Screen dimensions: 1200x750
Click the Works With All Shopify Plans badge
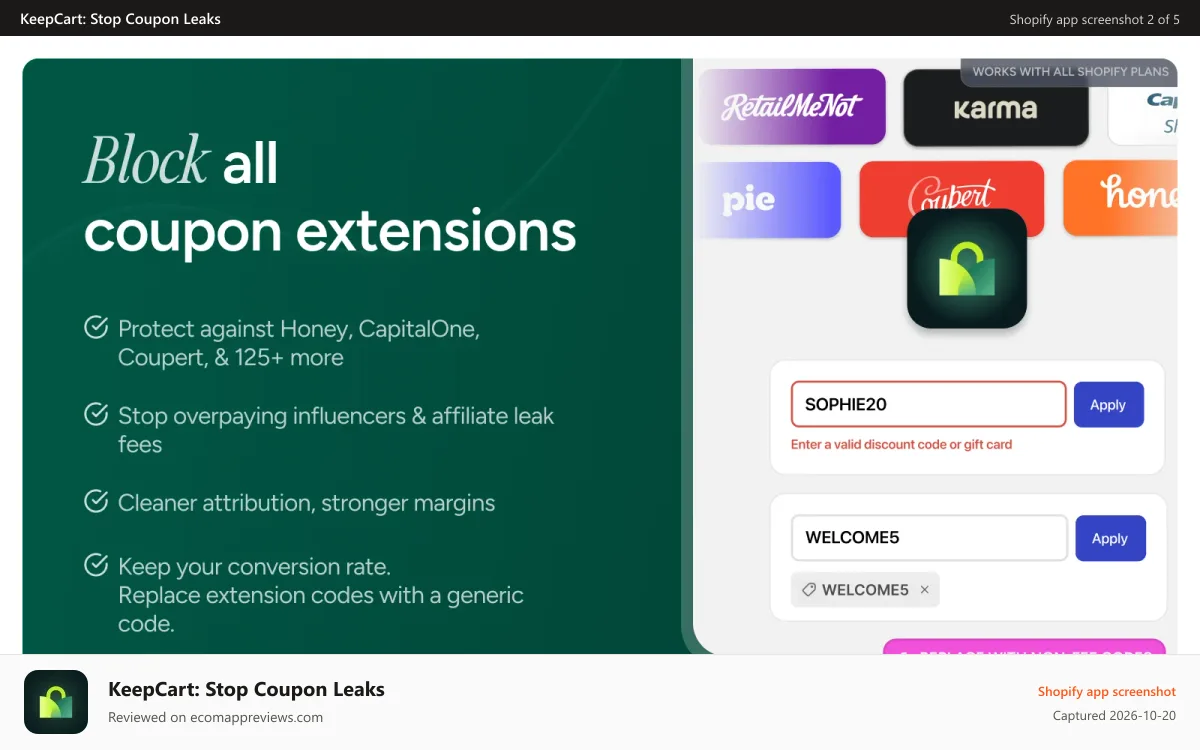[x=1069, y=71]
